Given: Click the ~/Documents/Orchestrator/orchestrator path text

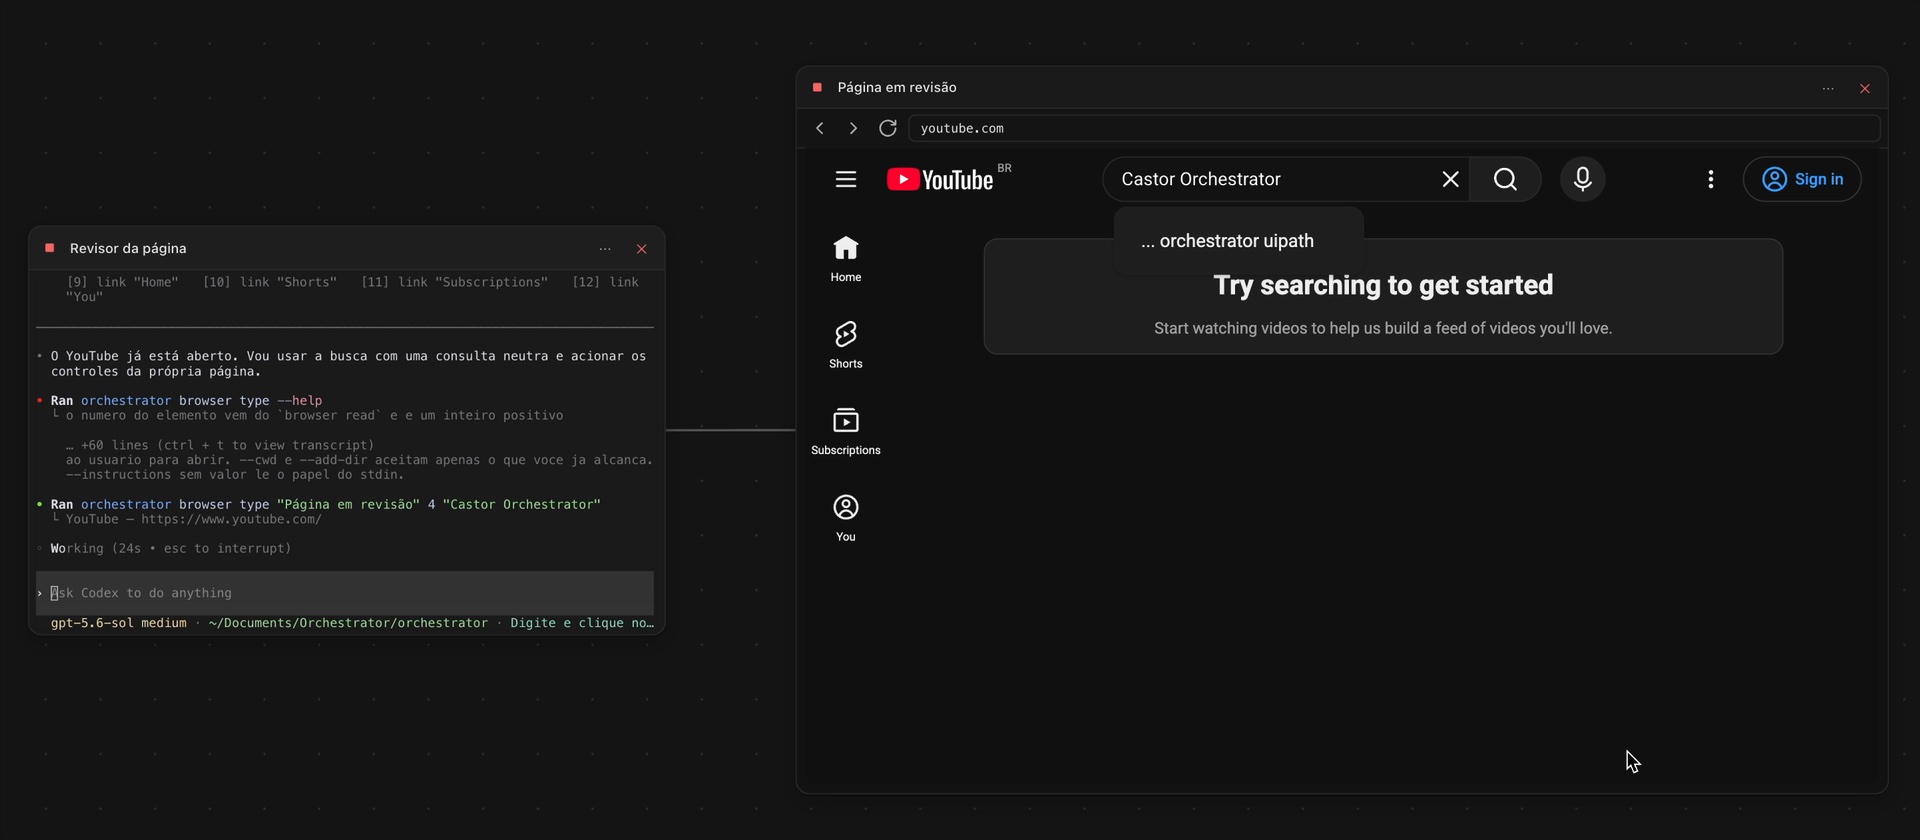Looking at the screenshot, I should [x=348, y=623].
